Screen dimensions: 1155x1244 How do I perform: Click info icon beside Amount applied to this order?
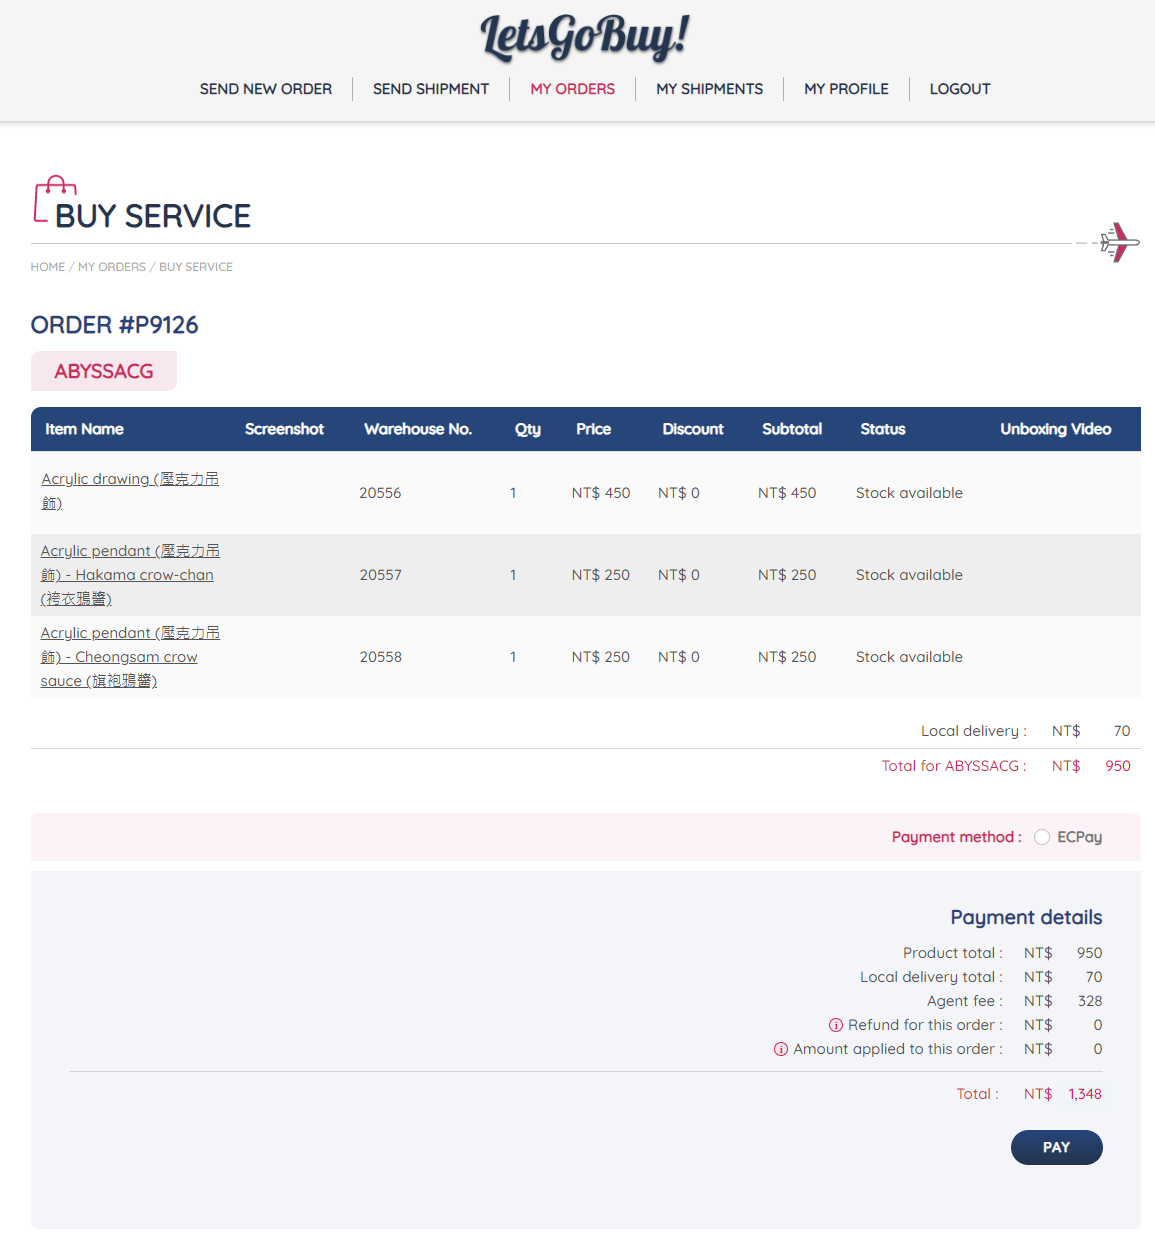[x=781, y=1049]
